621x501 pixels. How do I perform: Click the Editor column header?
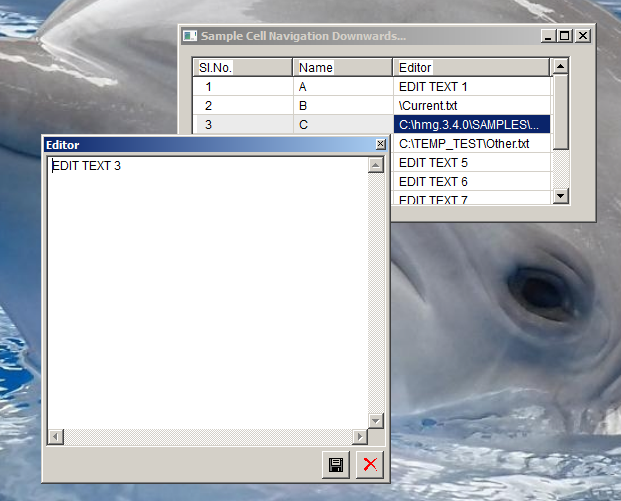(471, 67)
